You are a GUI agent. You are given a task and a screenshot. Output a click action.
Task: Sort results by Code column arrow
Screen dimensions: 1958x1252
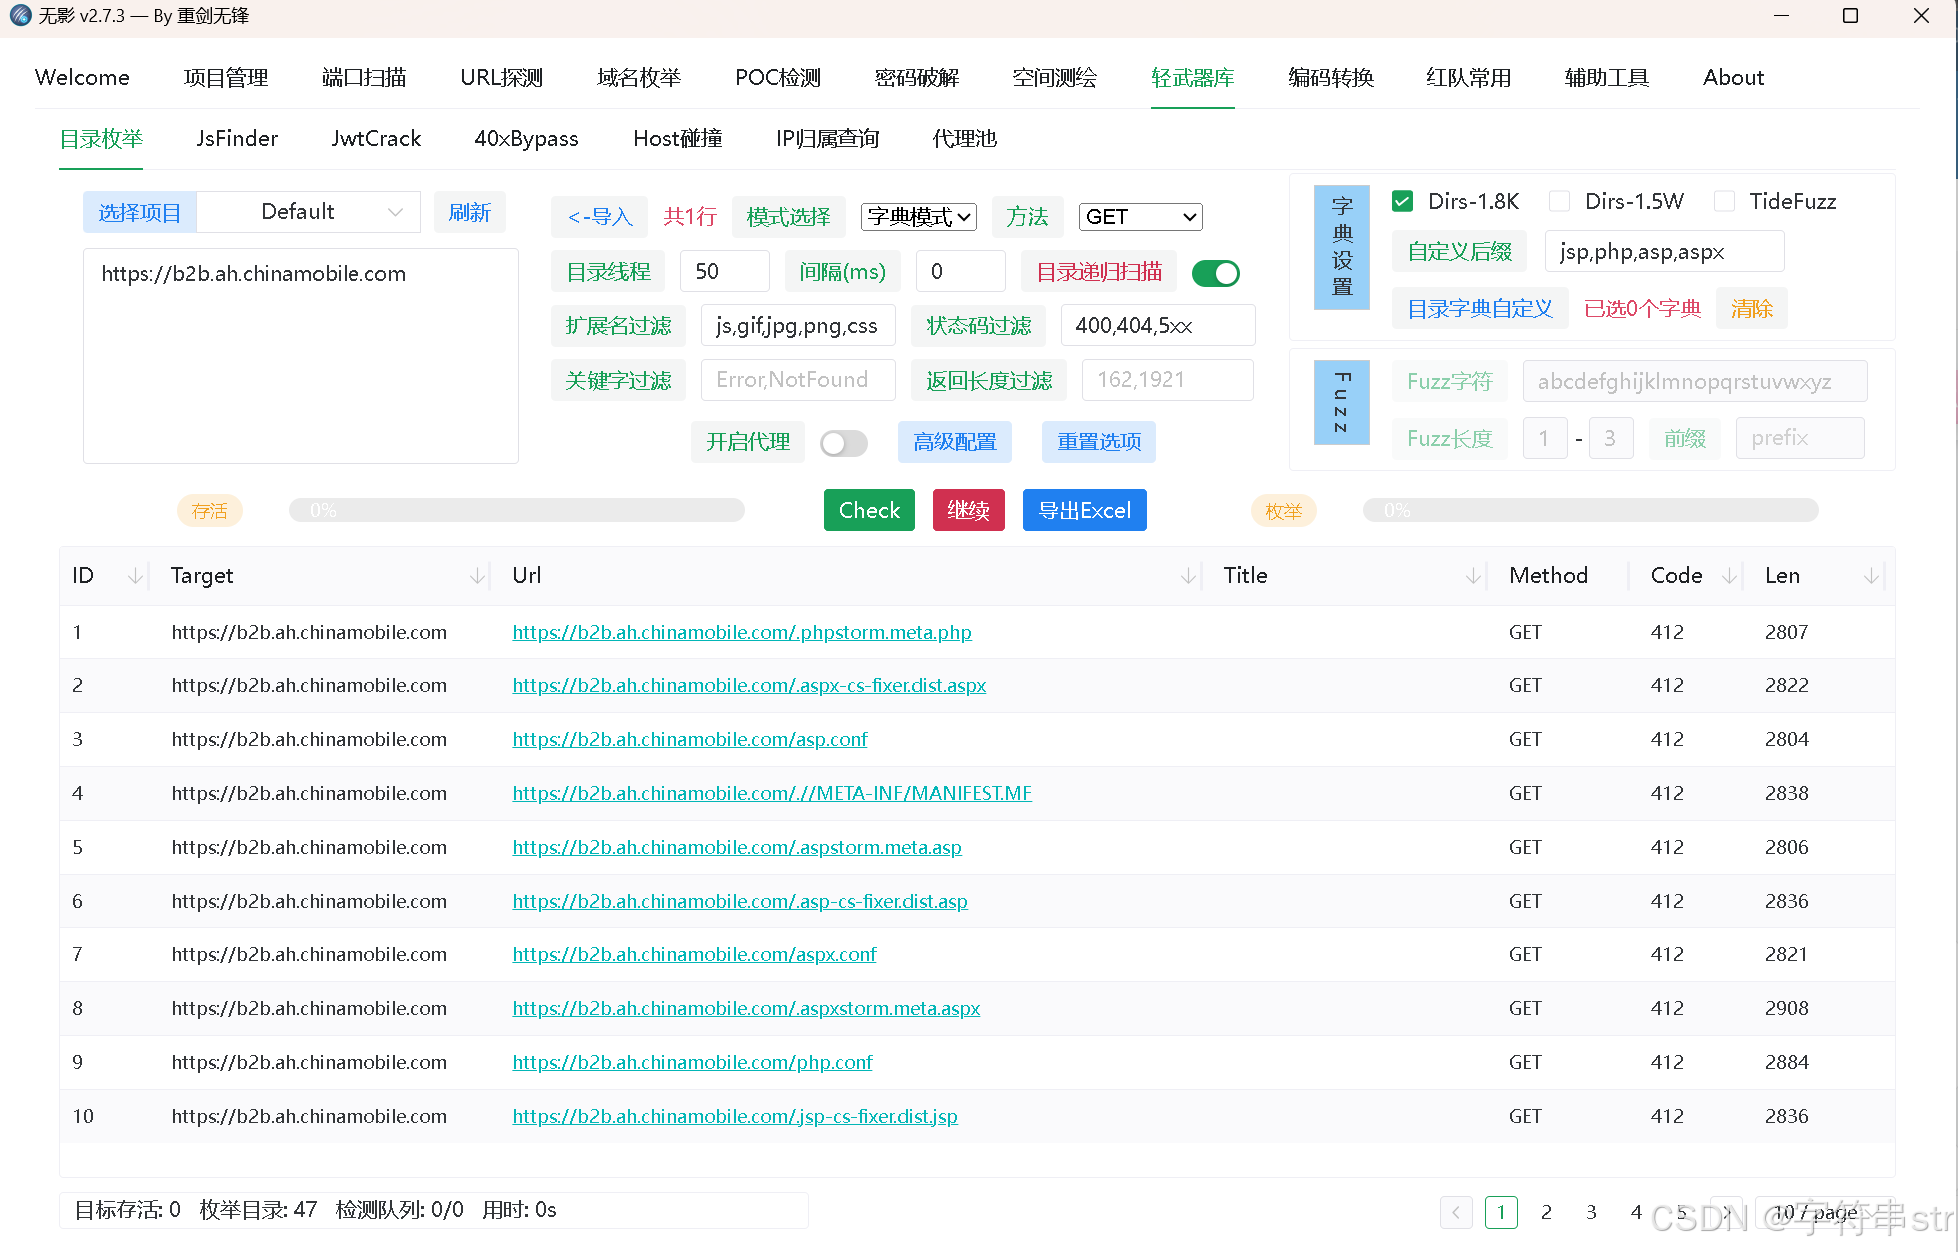pos(1729,576)
